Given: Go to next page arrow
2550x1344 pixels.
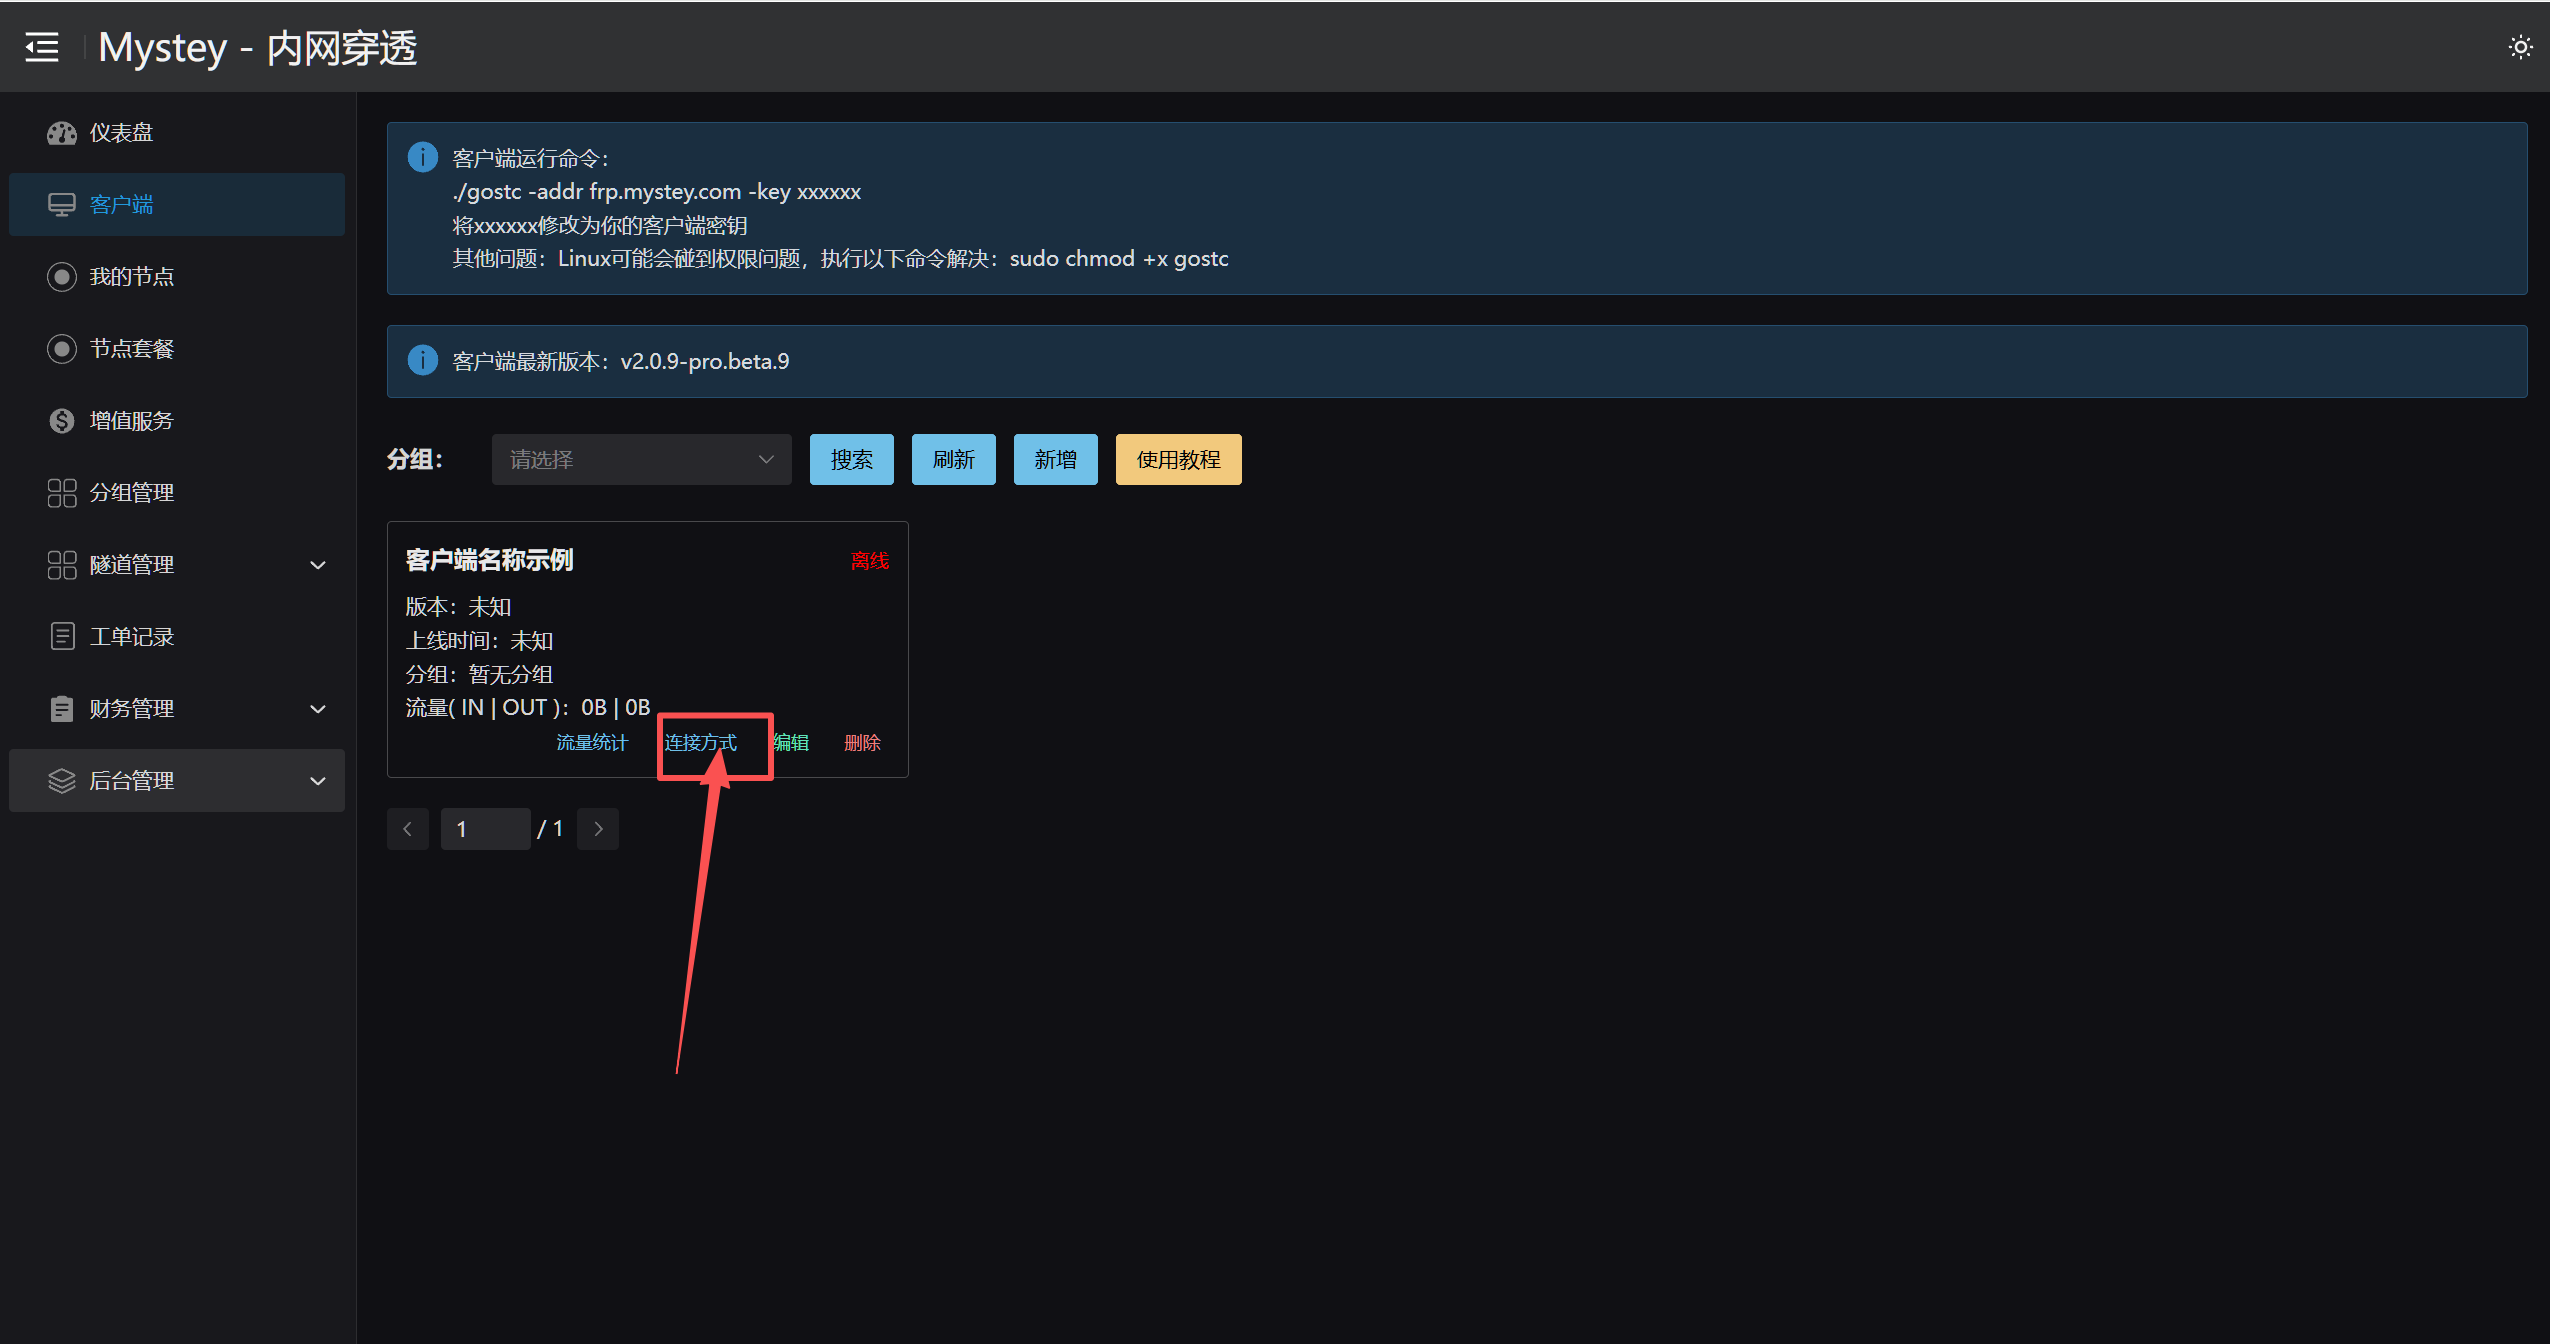Looking at the screenshot, I should (598, 829).
